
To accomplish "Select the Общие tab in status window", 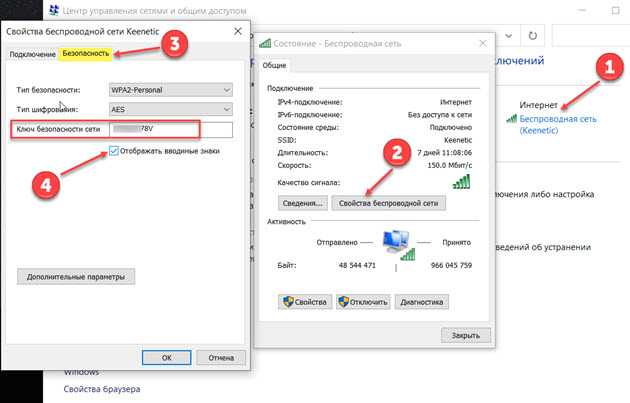I will click(274, 65).
